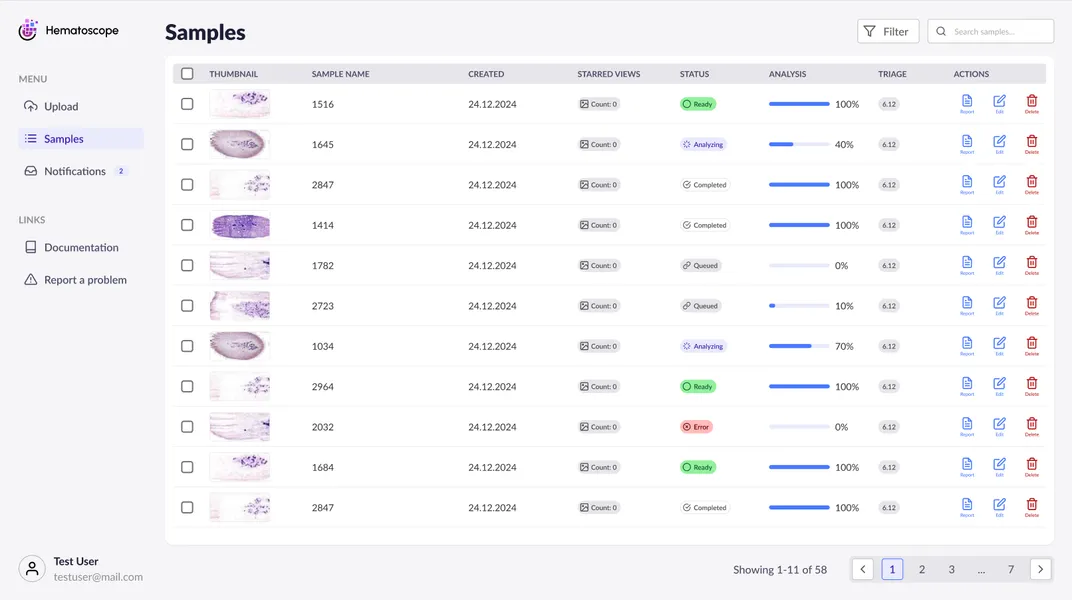Viewport: 1072px width, 600px height.
Task: Delete sample 1414 using trash icon
Action: pyautogui.click(x=1031, y=224)
